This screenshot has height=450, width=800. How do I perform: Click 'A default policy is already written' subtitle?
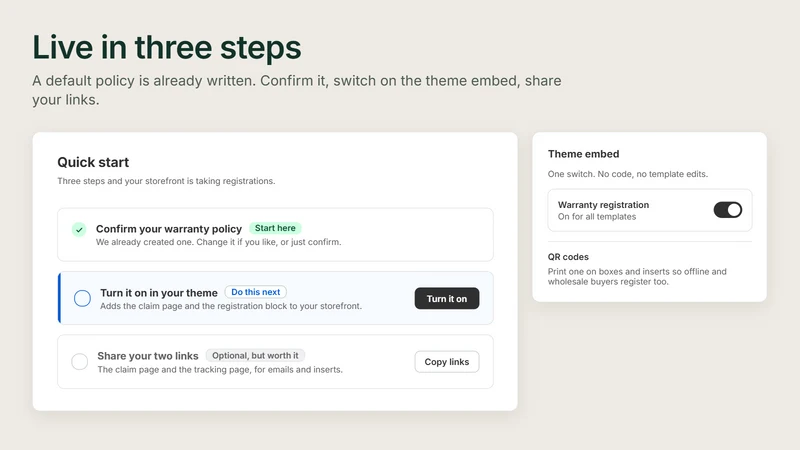[297, 90]
